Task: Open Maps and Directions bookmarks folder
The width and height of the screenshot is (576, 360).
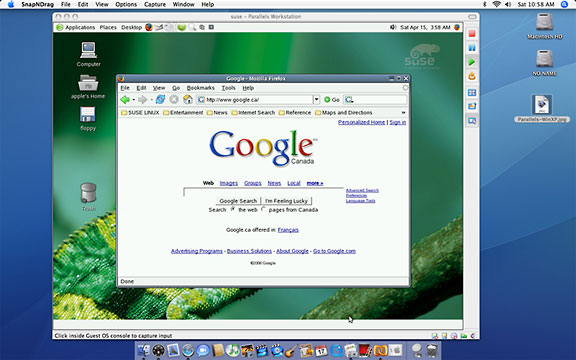Action: click(x=344, y=112)
